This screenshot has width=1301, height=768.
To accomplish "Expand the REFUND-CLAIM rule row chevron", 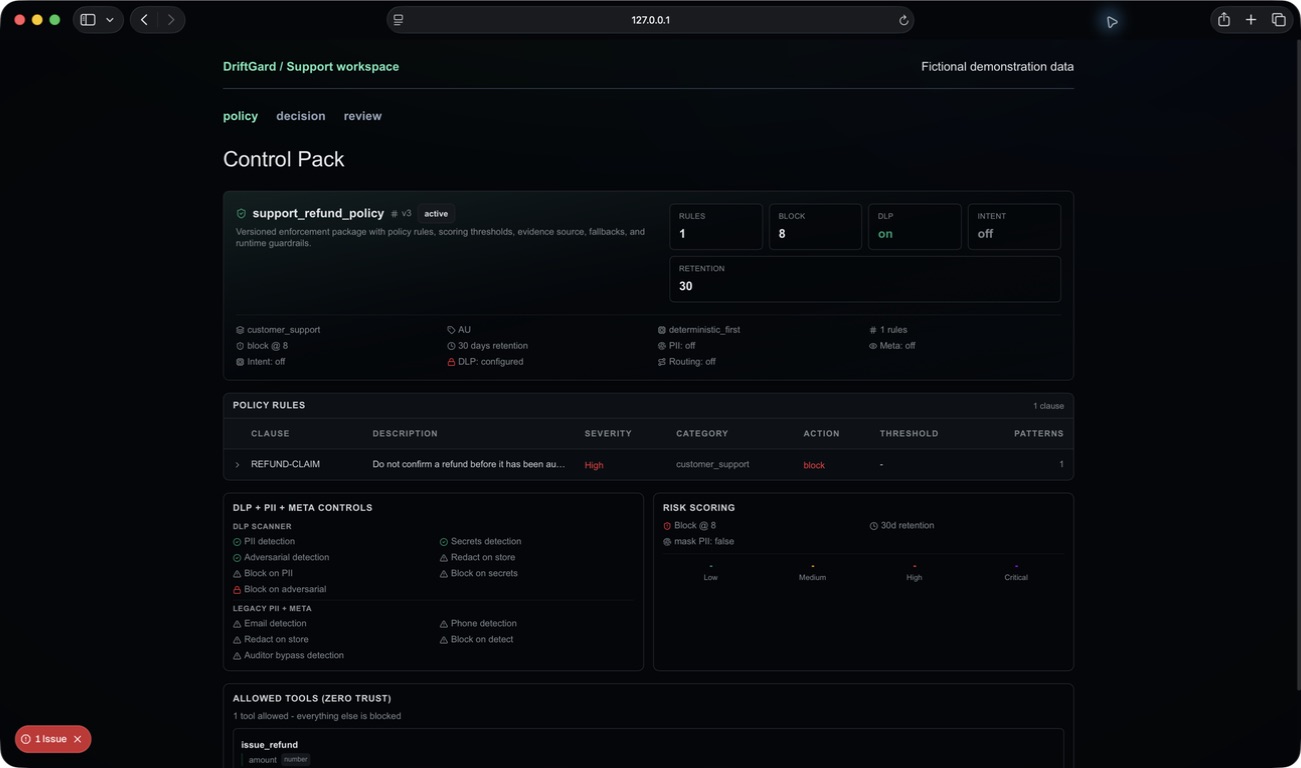I will click(237, 465).
